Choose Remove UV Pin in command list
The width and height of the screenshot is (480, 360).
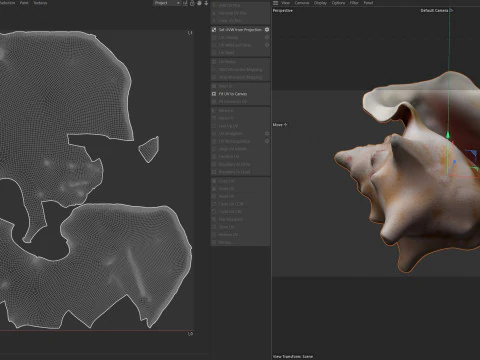[240, 13]
